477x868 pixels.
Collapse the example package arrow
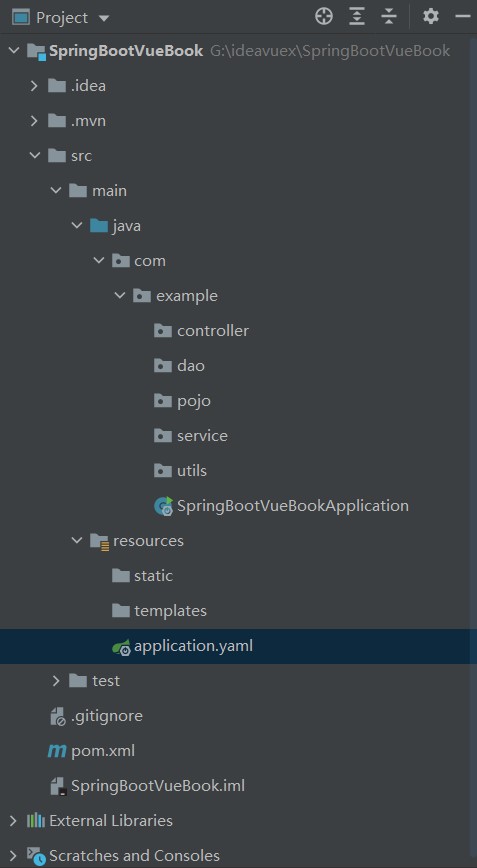click(120, 296)
